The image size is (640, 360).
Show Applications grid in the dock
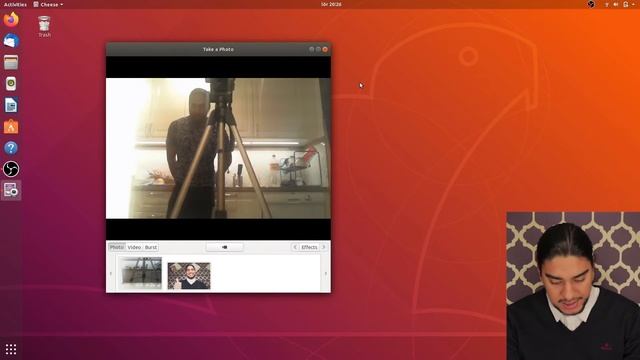pyautogui.click(x=11, y=349)
